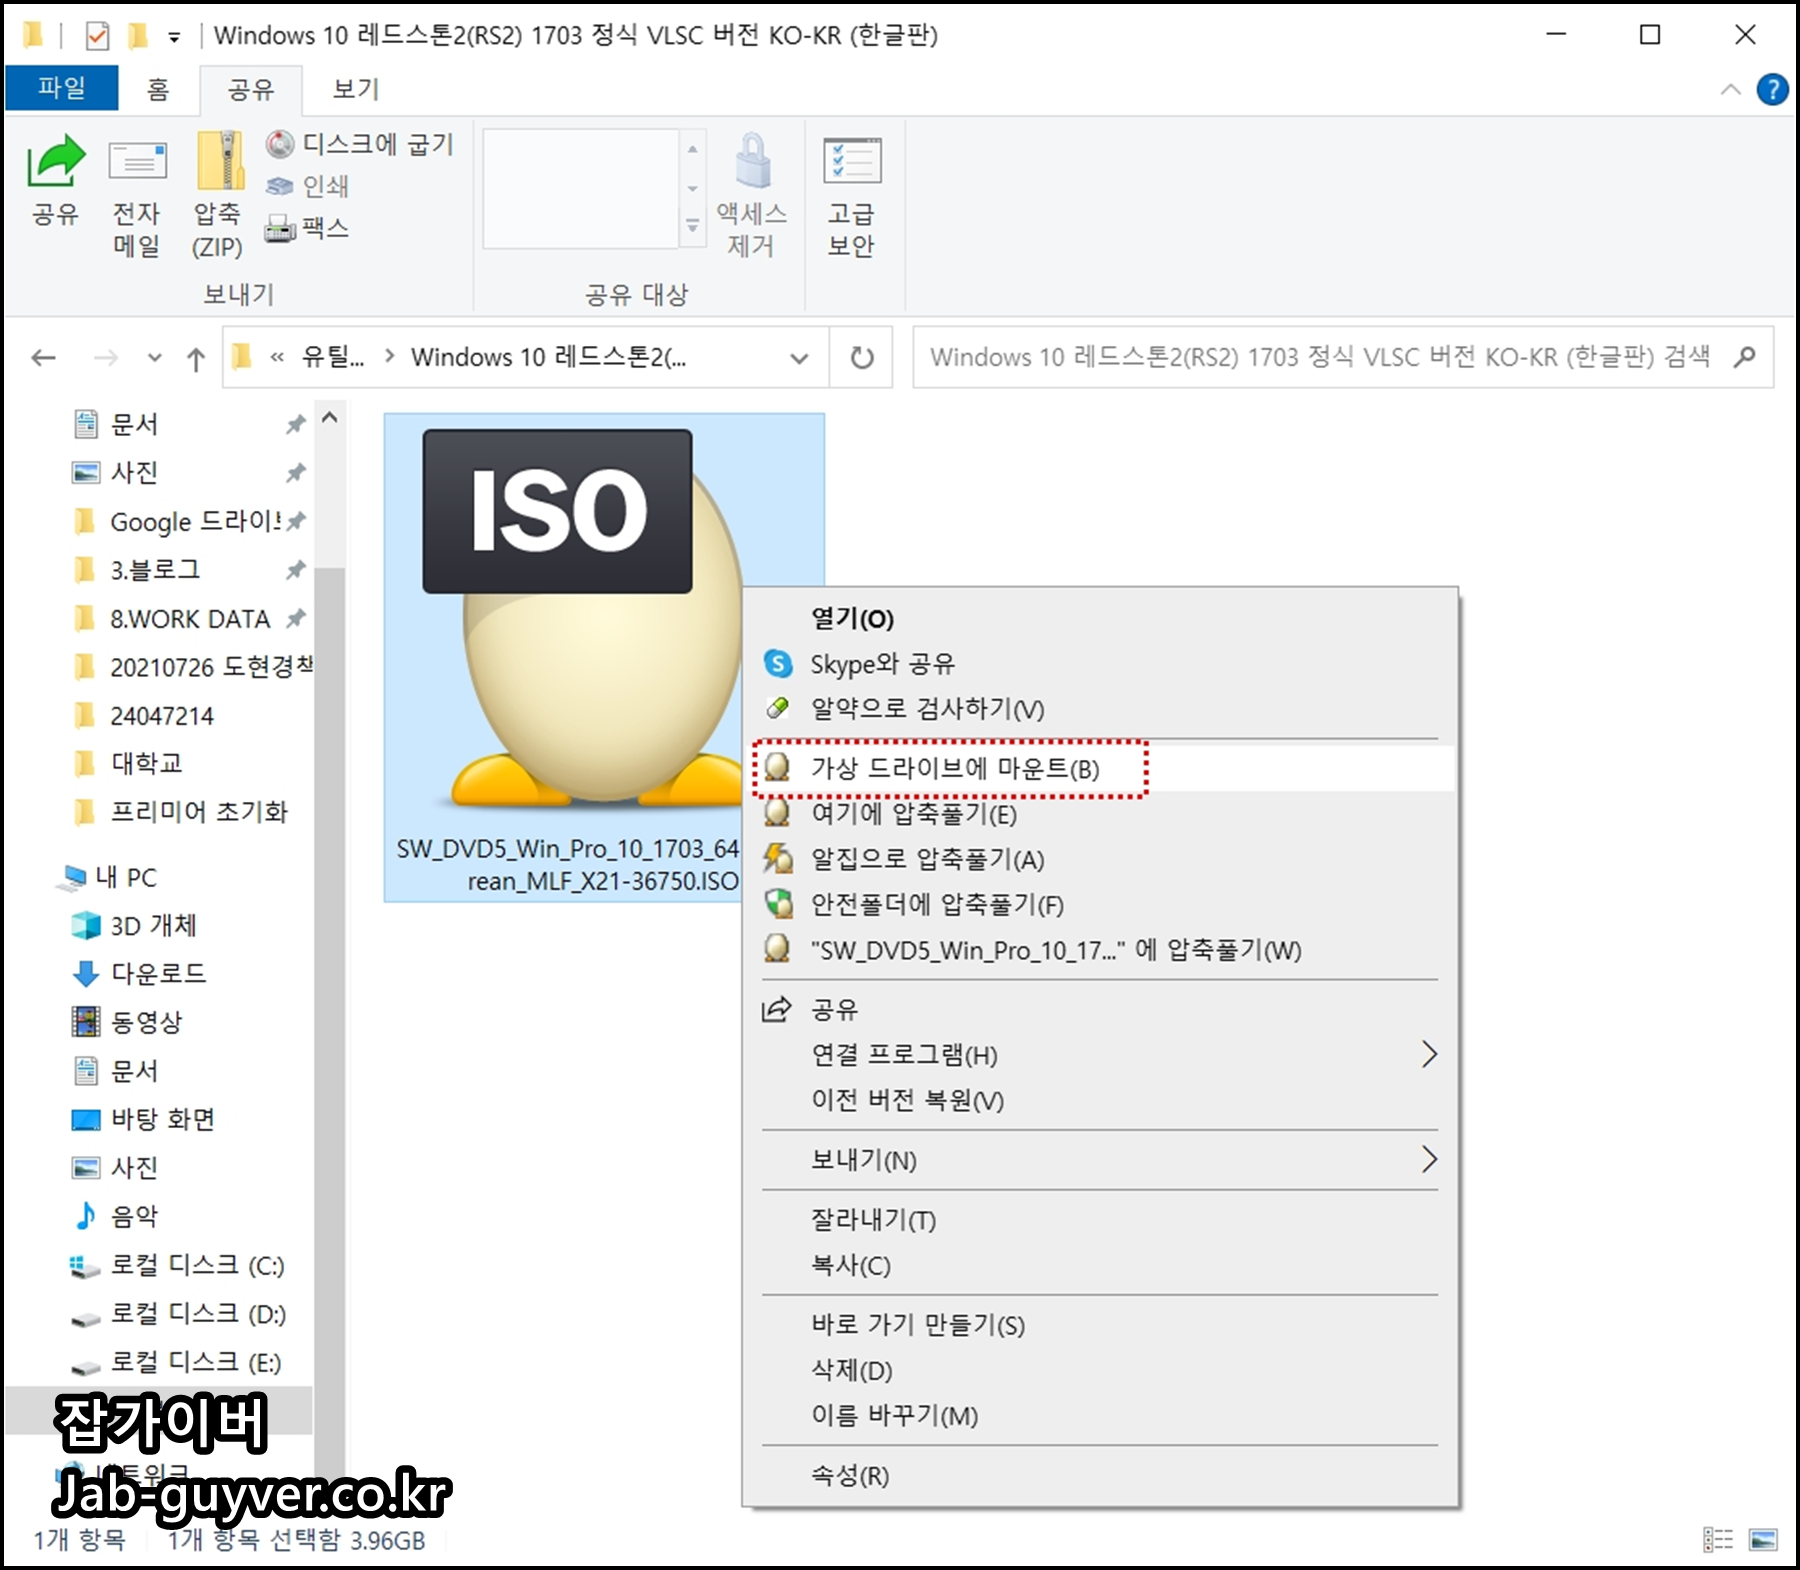Switch to large icons view in status bar
This screenshot has width=1800, height=1570.
[x=1763, y=1540]
